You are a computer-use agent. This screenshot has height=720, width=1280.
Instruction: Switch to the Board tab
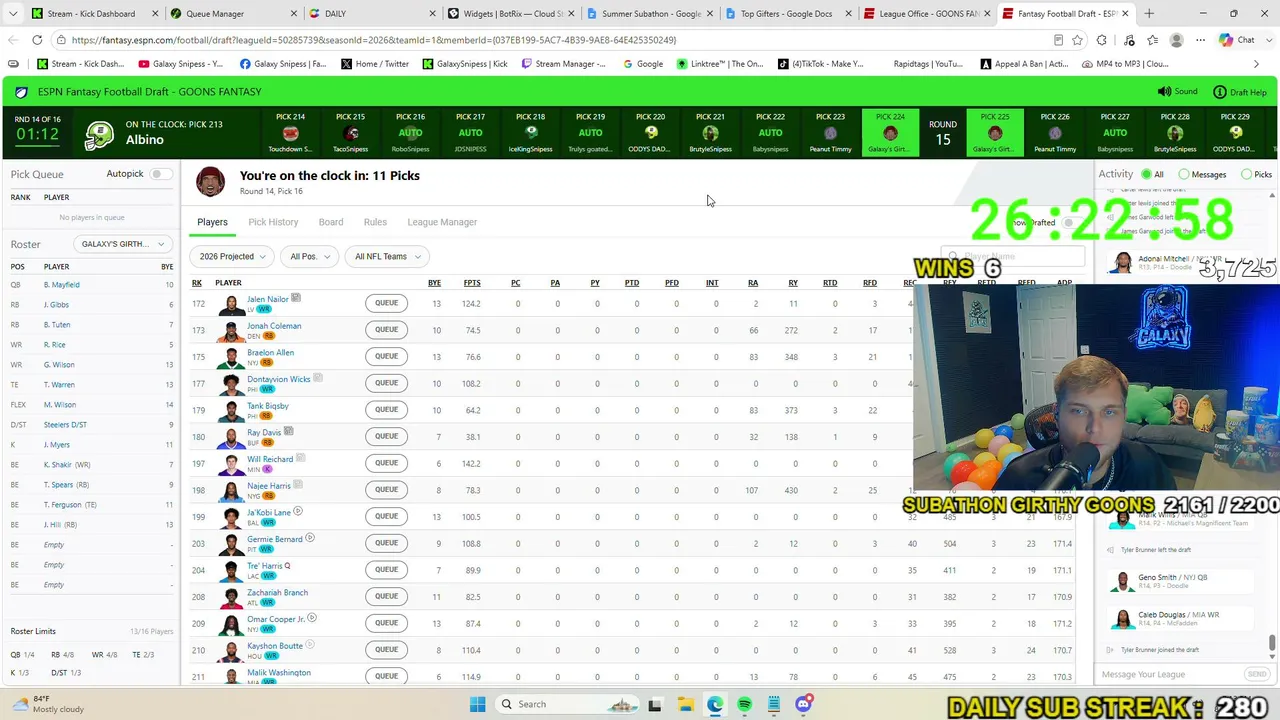pos(331,222)
